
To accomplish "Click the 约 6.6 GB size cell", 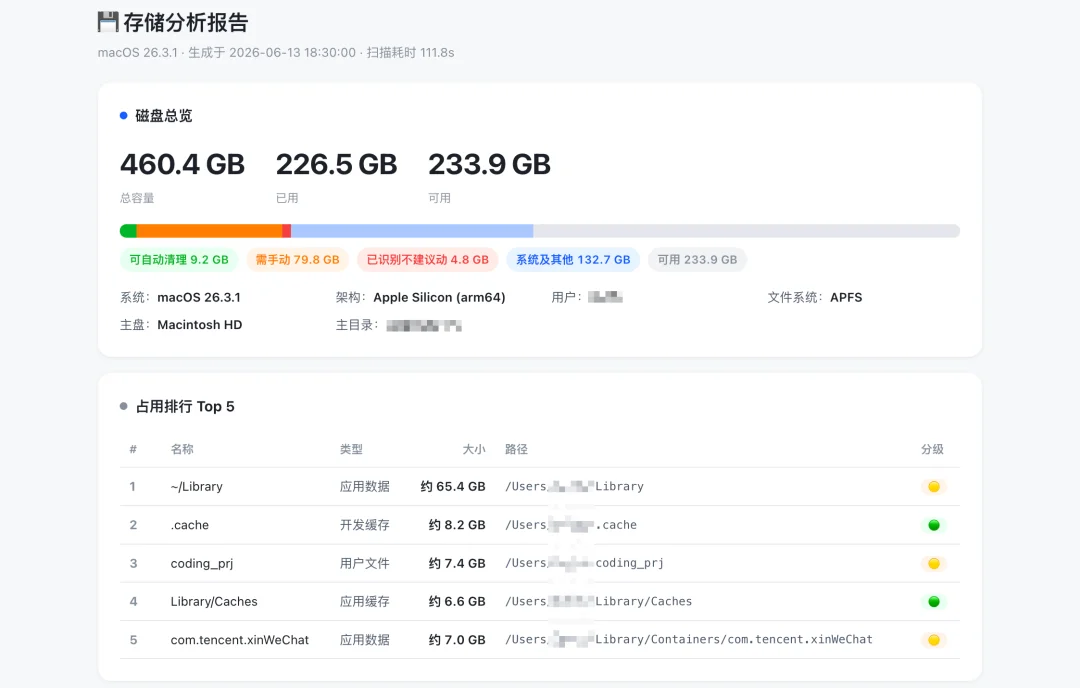I will click(457, 602).
